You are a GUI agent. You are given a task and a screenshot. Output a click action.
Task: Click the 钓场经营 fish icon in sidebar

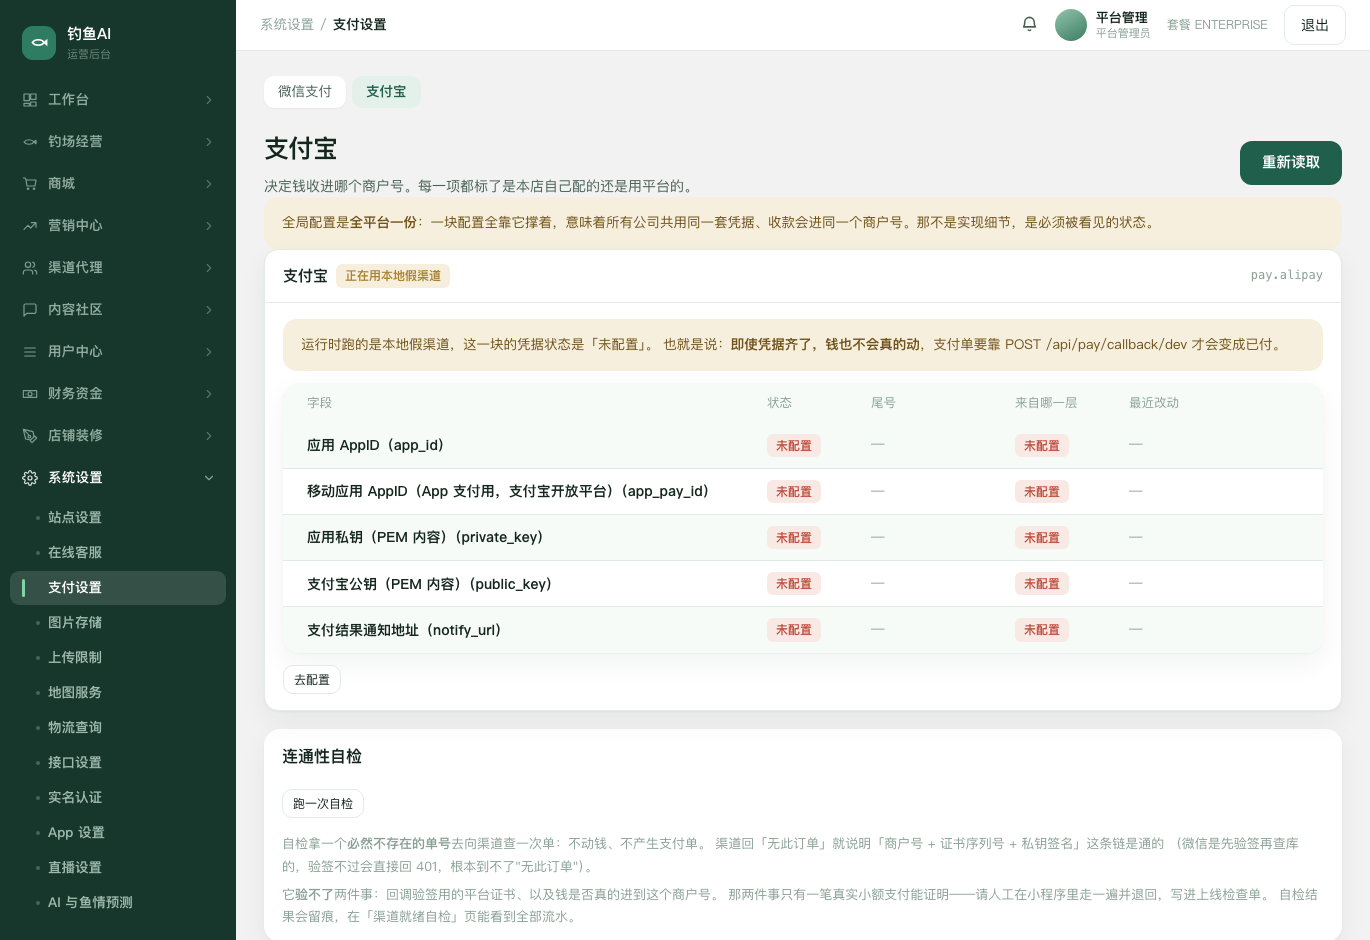click(x=30, y=142)
